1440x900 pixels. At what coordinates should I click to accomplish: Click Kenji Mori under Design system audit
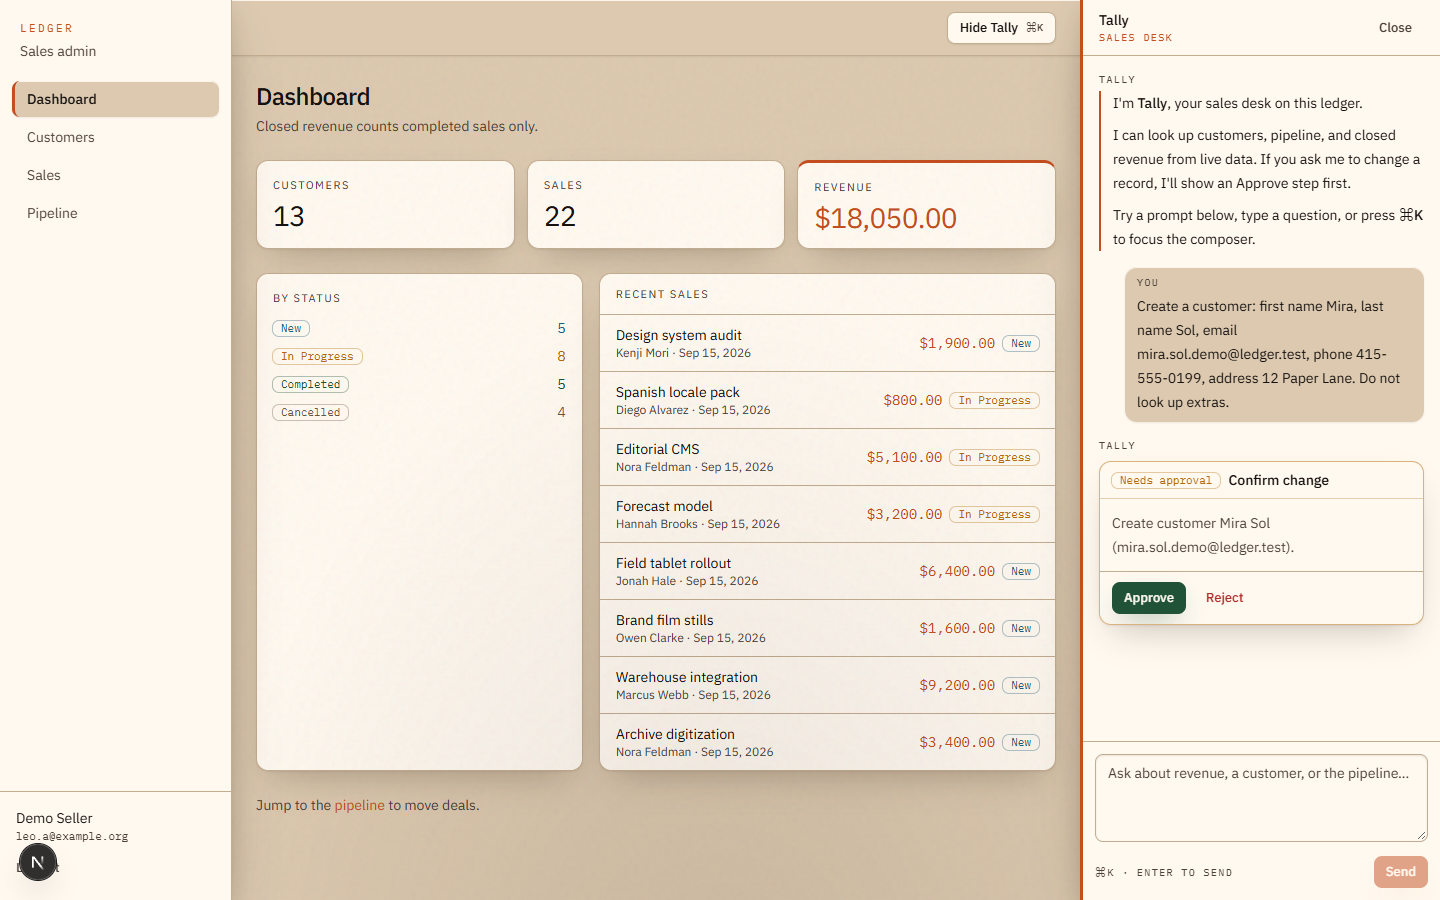click(642, 353)
